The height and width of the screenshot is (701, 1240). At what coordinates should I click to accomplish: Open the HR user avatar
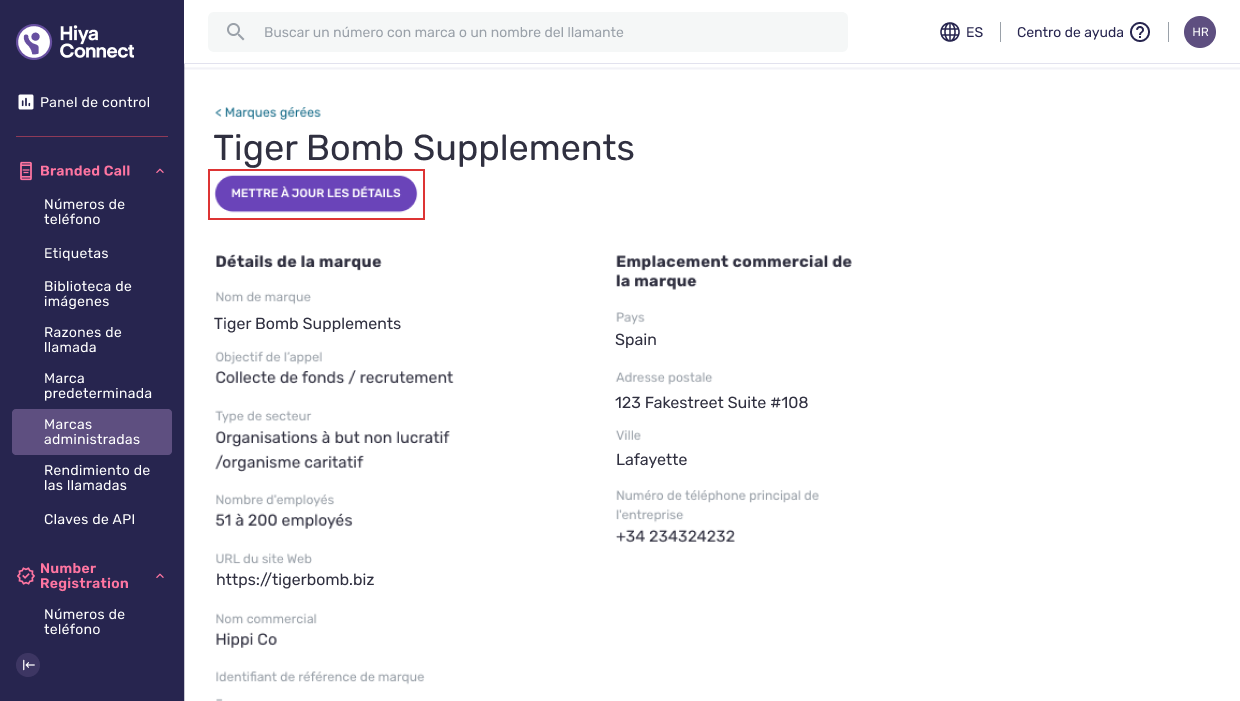click(1200, 32)
